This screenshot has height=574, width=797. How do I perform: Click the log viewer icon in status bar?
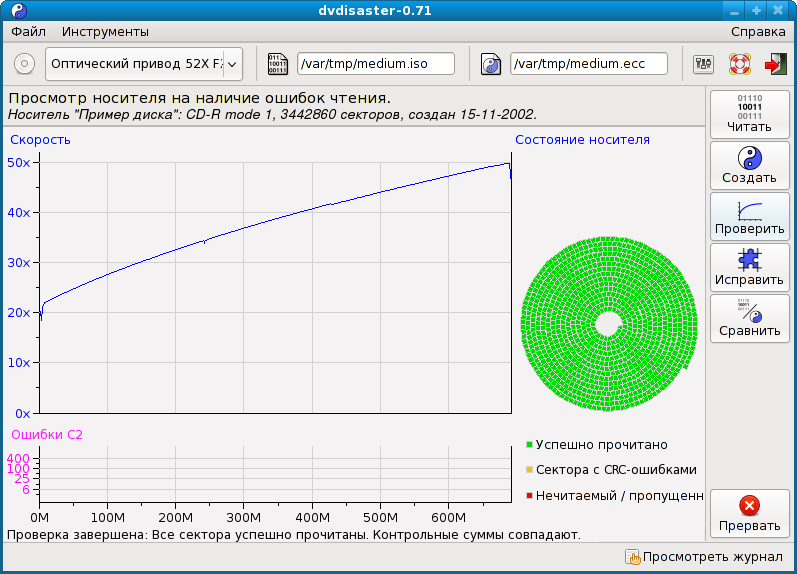(x=633, y=557)
